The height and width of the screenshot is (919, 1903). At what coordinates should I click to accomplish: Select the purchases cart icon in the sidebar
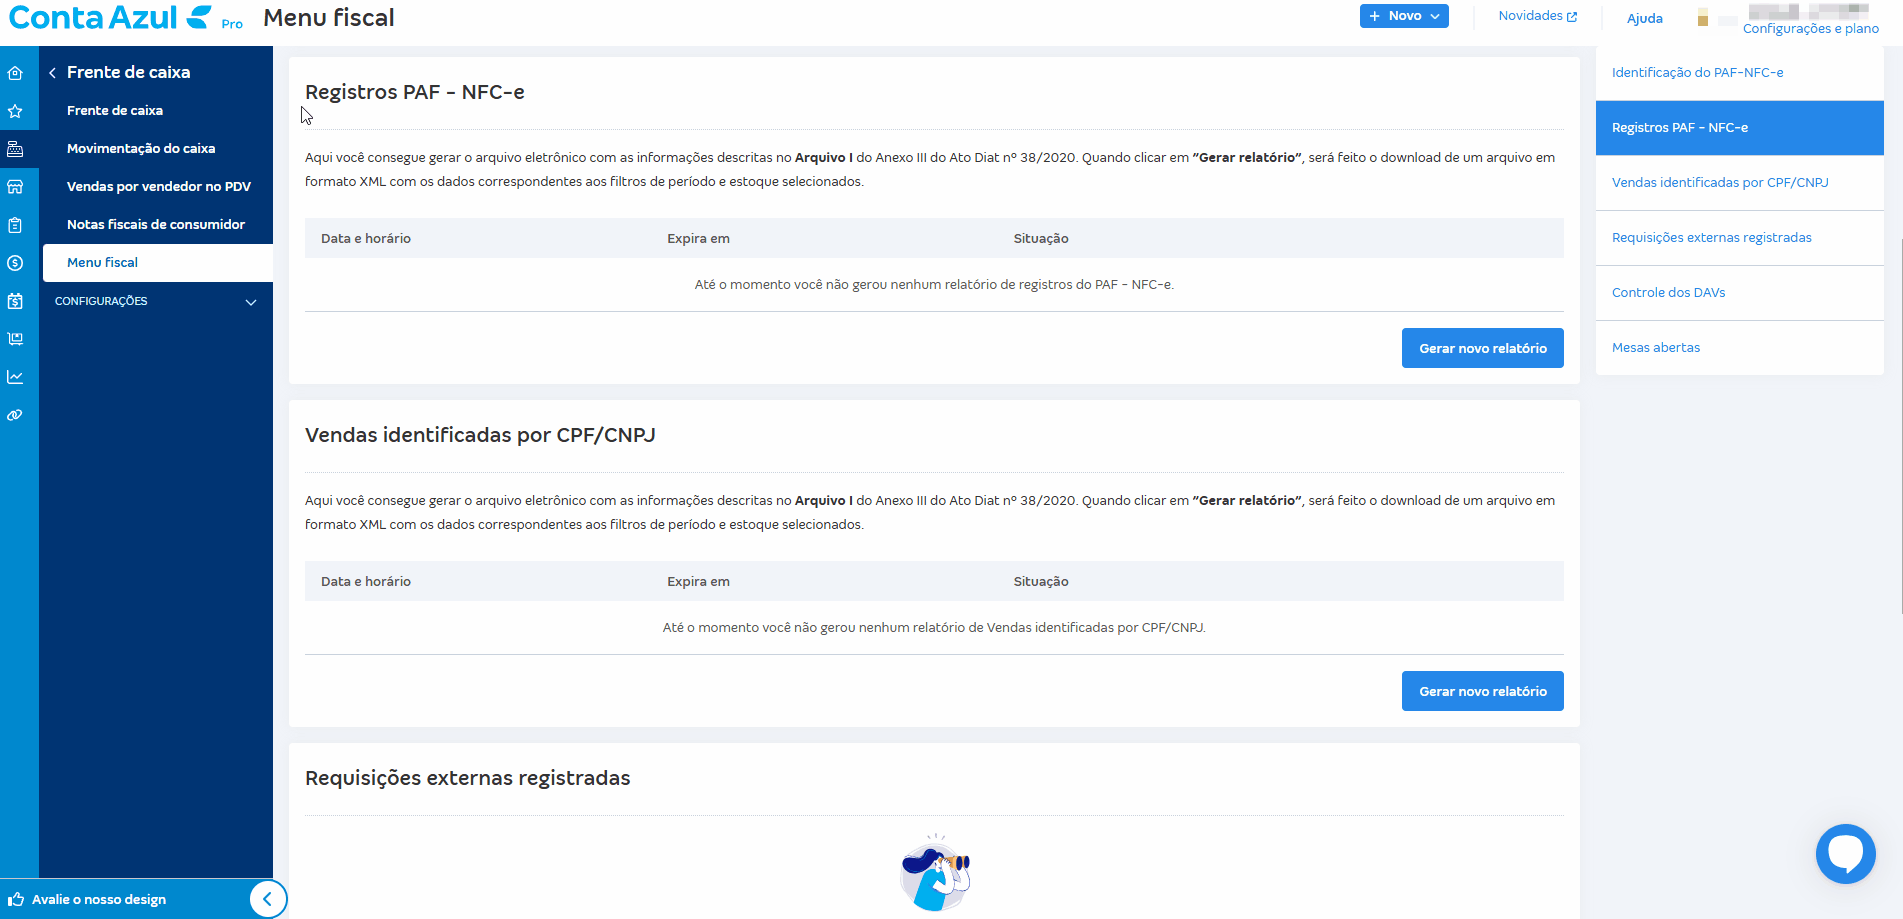(x=17, y=338)
